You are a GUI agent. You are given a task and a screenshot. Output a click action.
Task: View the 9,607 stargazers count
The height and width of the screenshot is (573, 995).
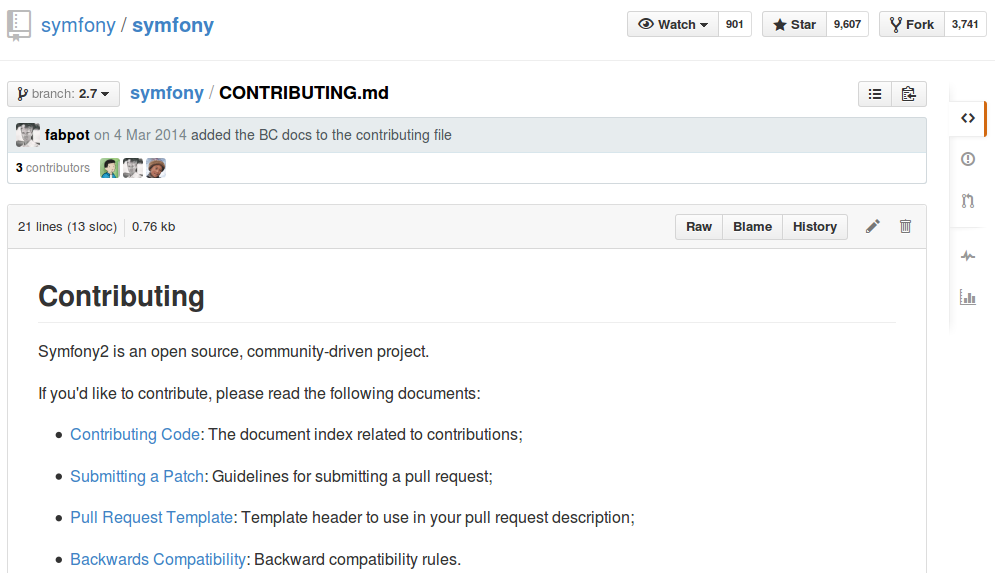pos(847,24)
